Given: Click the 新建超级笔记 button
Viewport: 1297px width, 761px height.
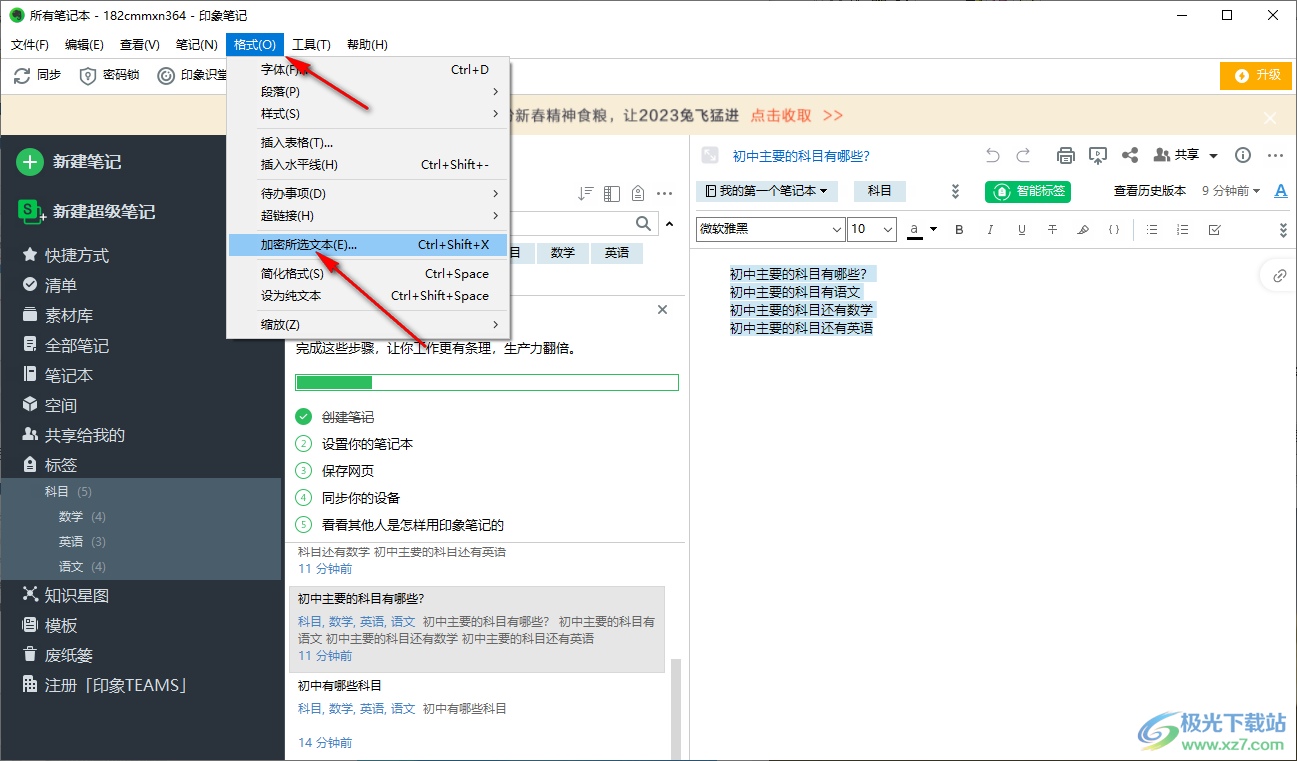Looking at the screenshot, I should pyautogui.click(x=87, y=212).
